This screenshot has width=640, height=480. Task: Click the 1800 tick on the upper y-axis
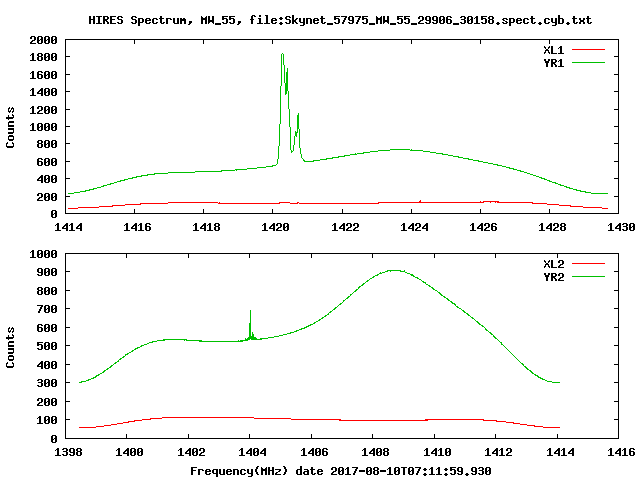tap(43, 57)
